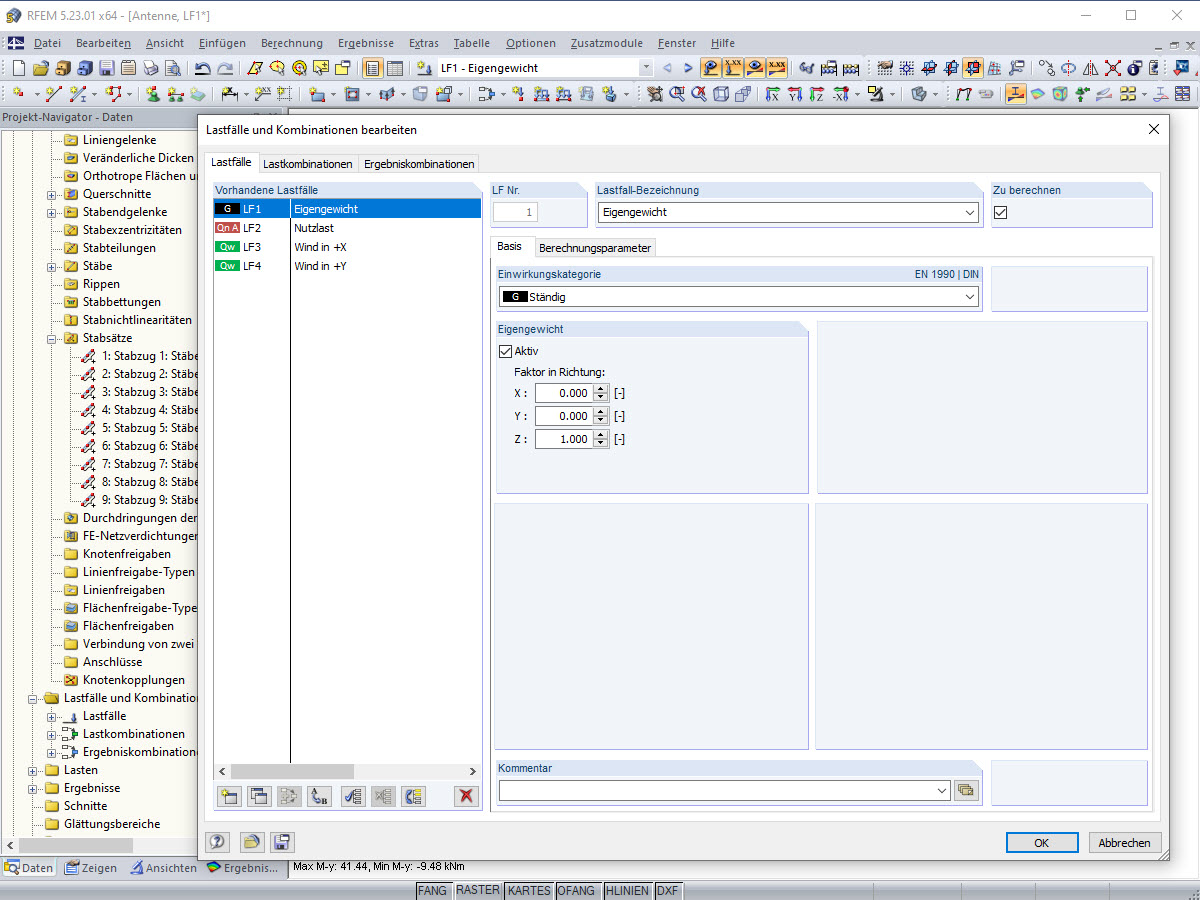Screen dimensions: 1200x900
Task: Confirm changes with the OK button
Action: (1042, 842)
